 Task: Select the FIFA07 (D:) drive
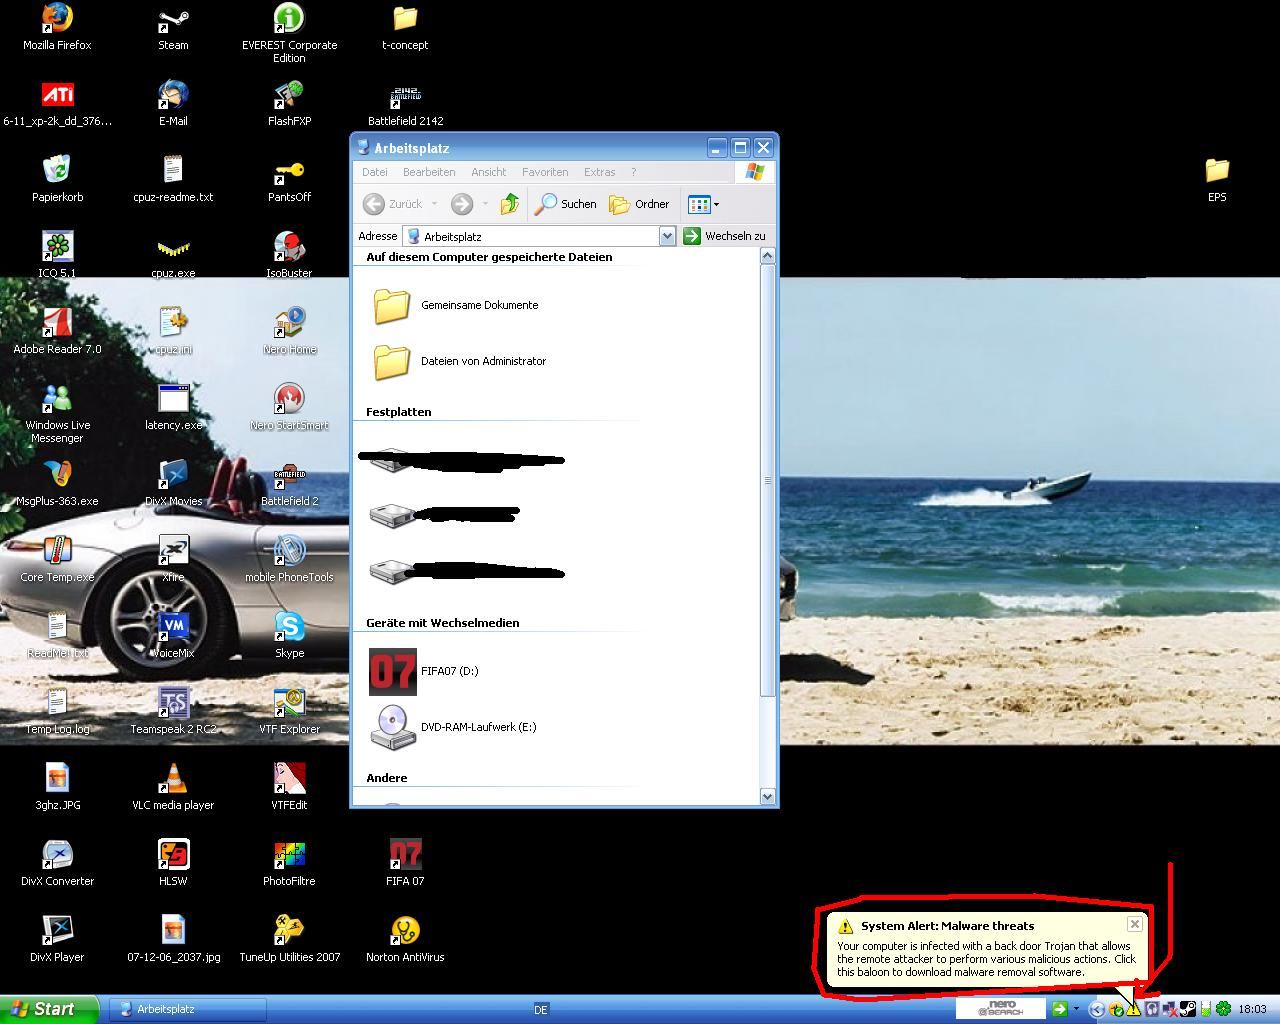(425, 671)
